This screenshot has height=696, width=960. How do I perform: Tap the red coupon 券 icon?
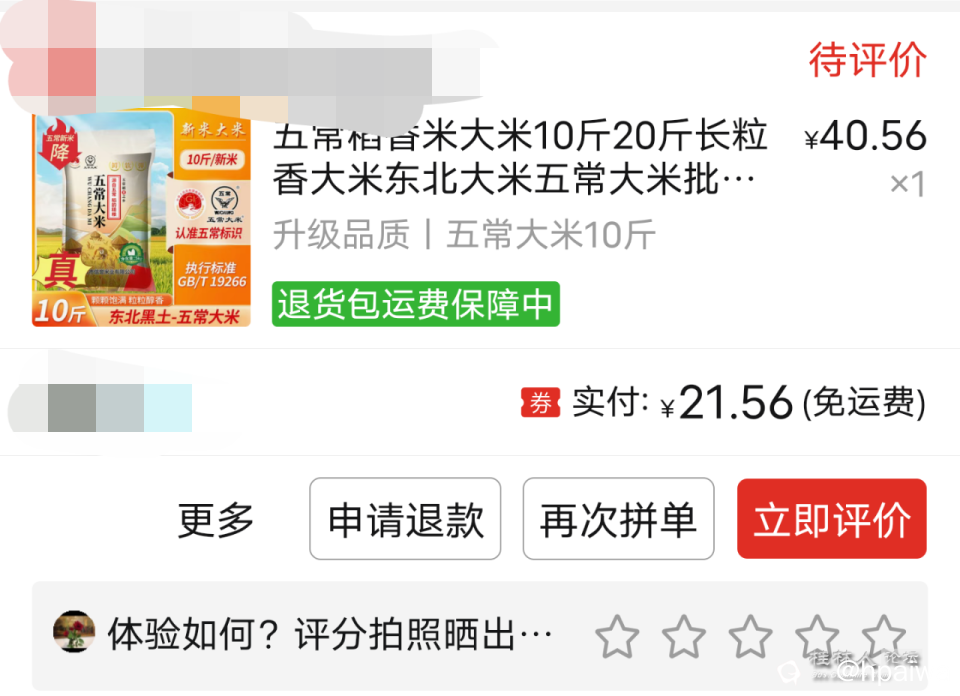point(540,403)
